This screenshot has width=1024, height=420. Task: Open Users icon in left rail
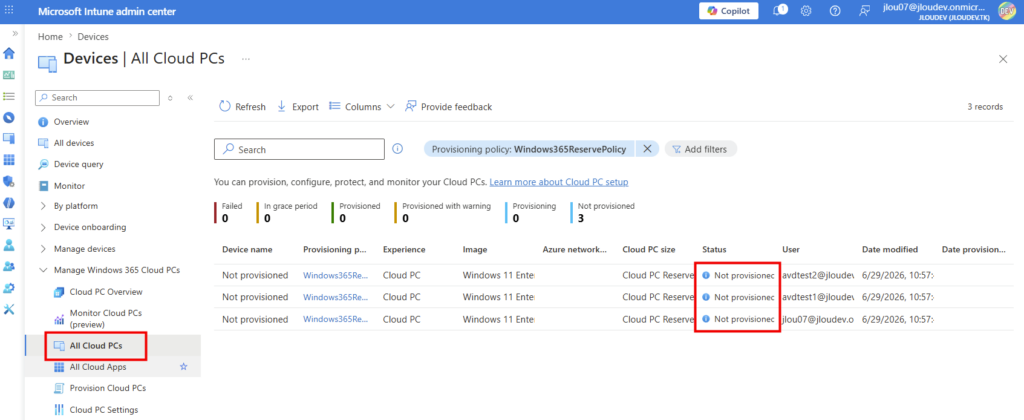pos(9,246)
